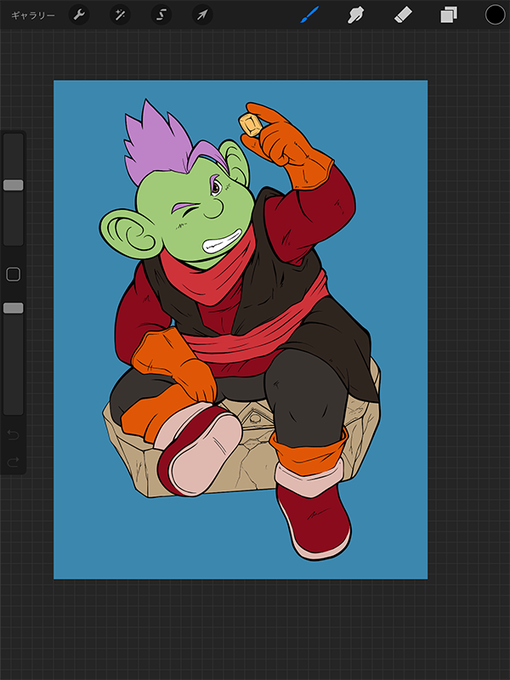Open the Layers panel

[449, 15]
